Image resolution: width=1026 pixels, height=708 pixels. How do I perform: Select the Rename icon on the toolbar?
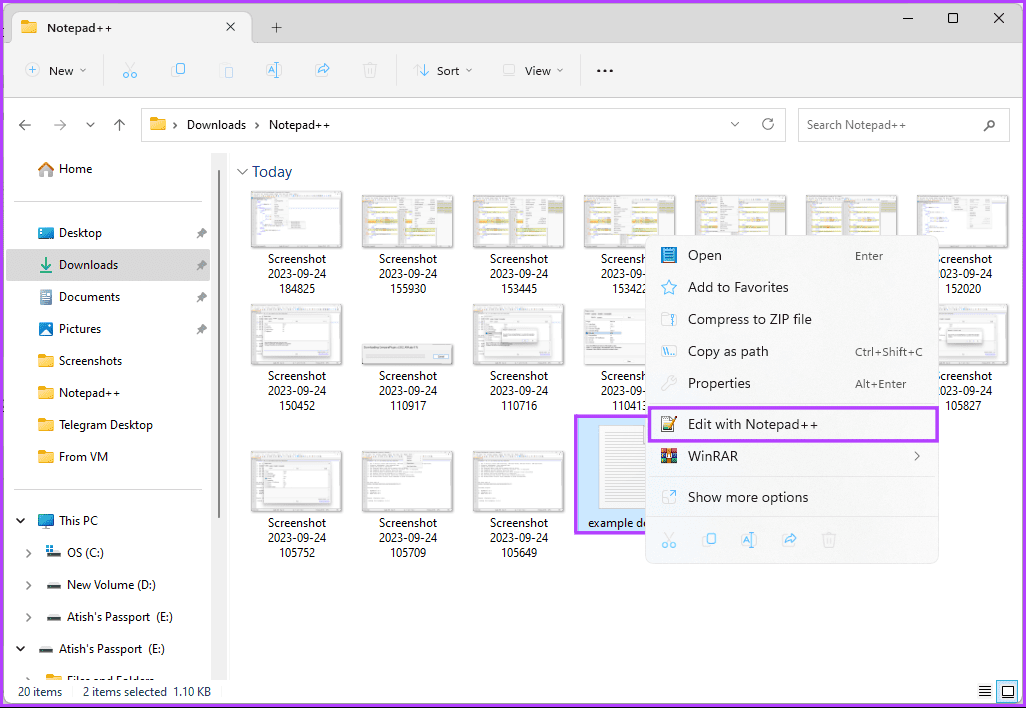pos(274,70)
